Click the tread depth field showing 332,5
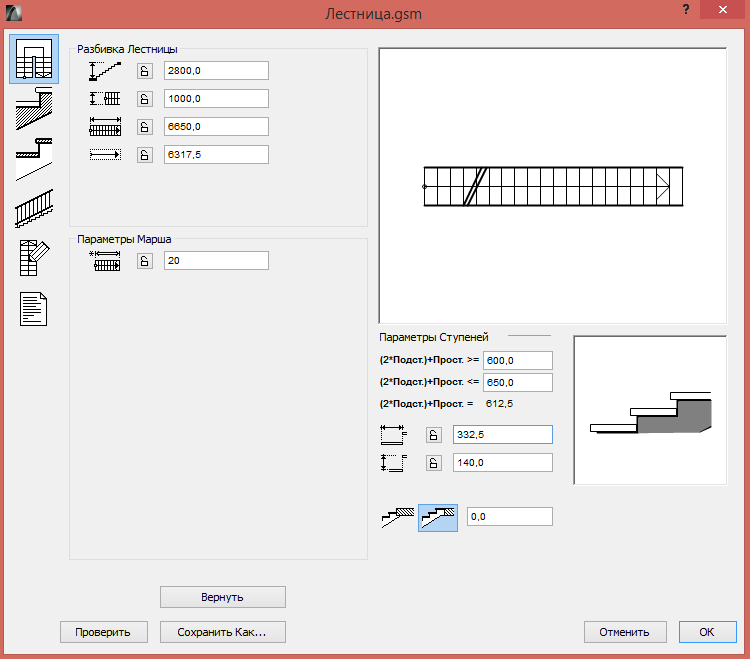The image size is (750, 659). (x=503, y=435)
